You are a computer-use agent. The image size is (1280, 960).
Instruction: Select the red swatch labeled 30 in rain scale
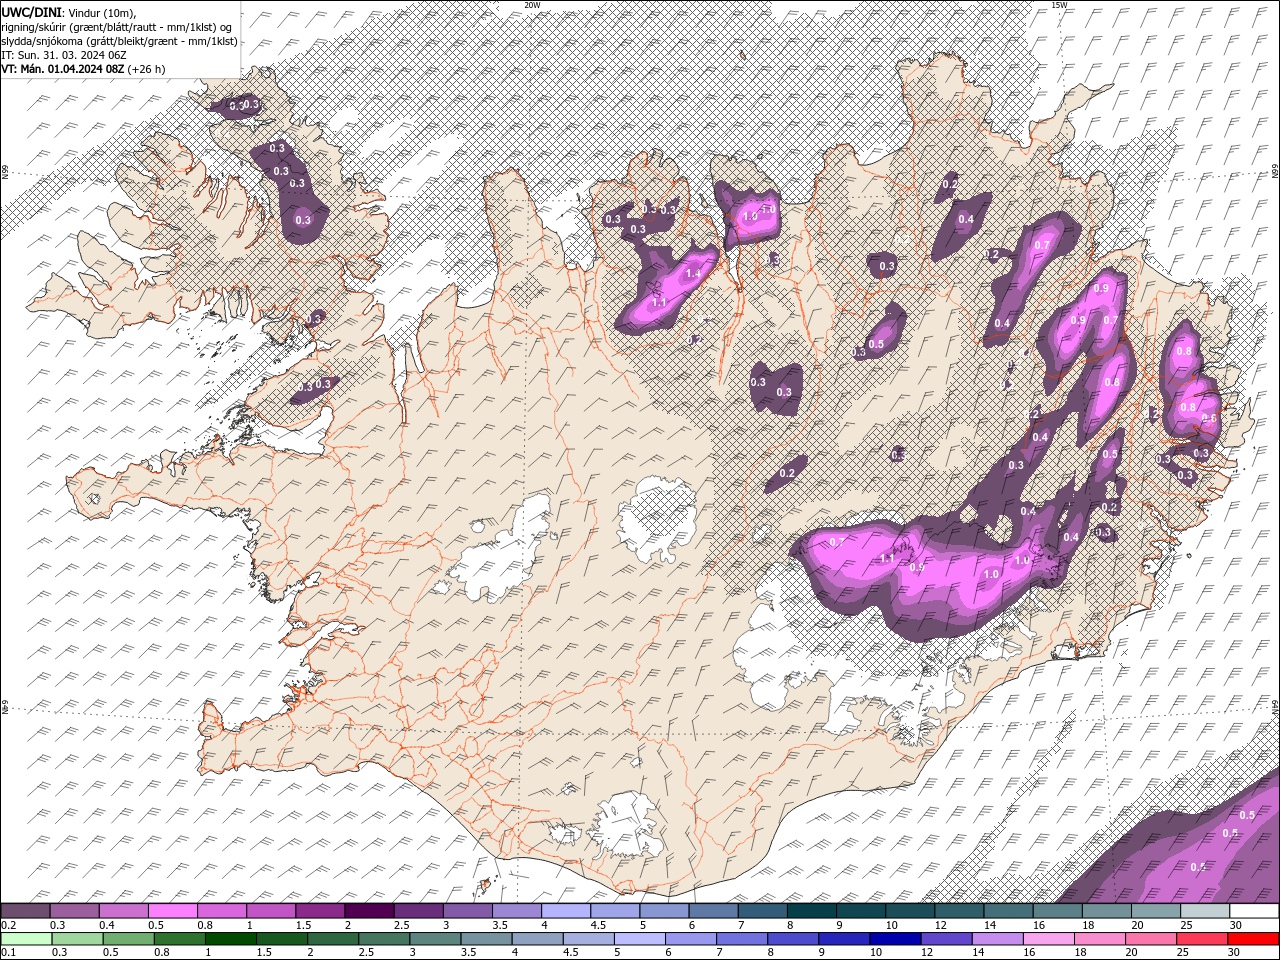(1253, 939)
